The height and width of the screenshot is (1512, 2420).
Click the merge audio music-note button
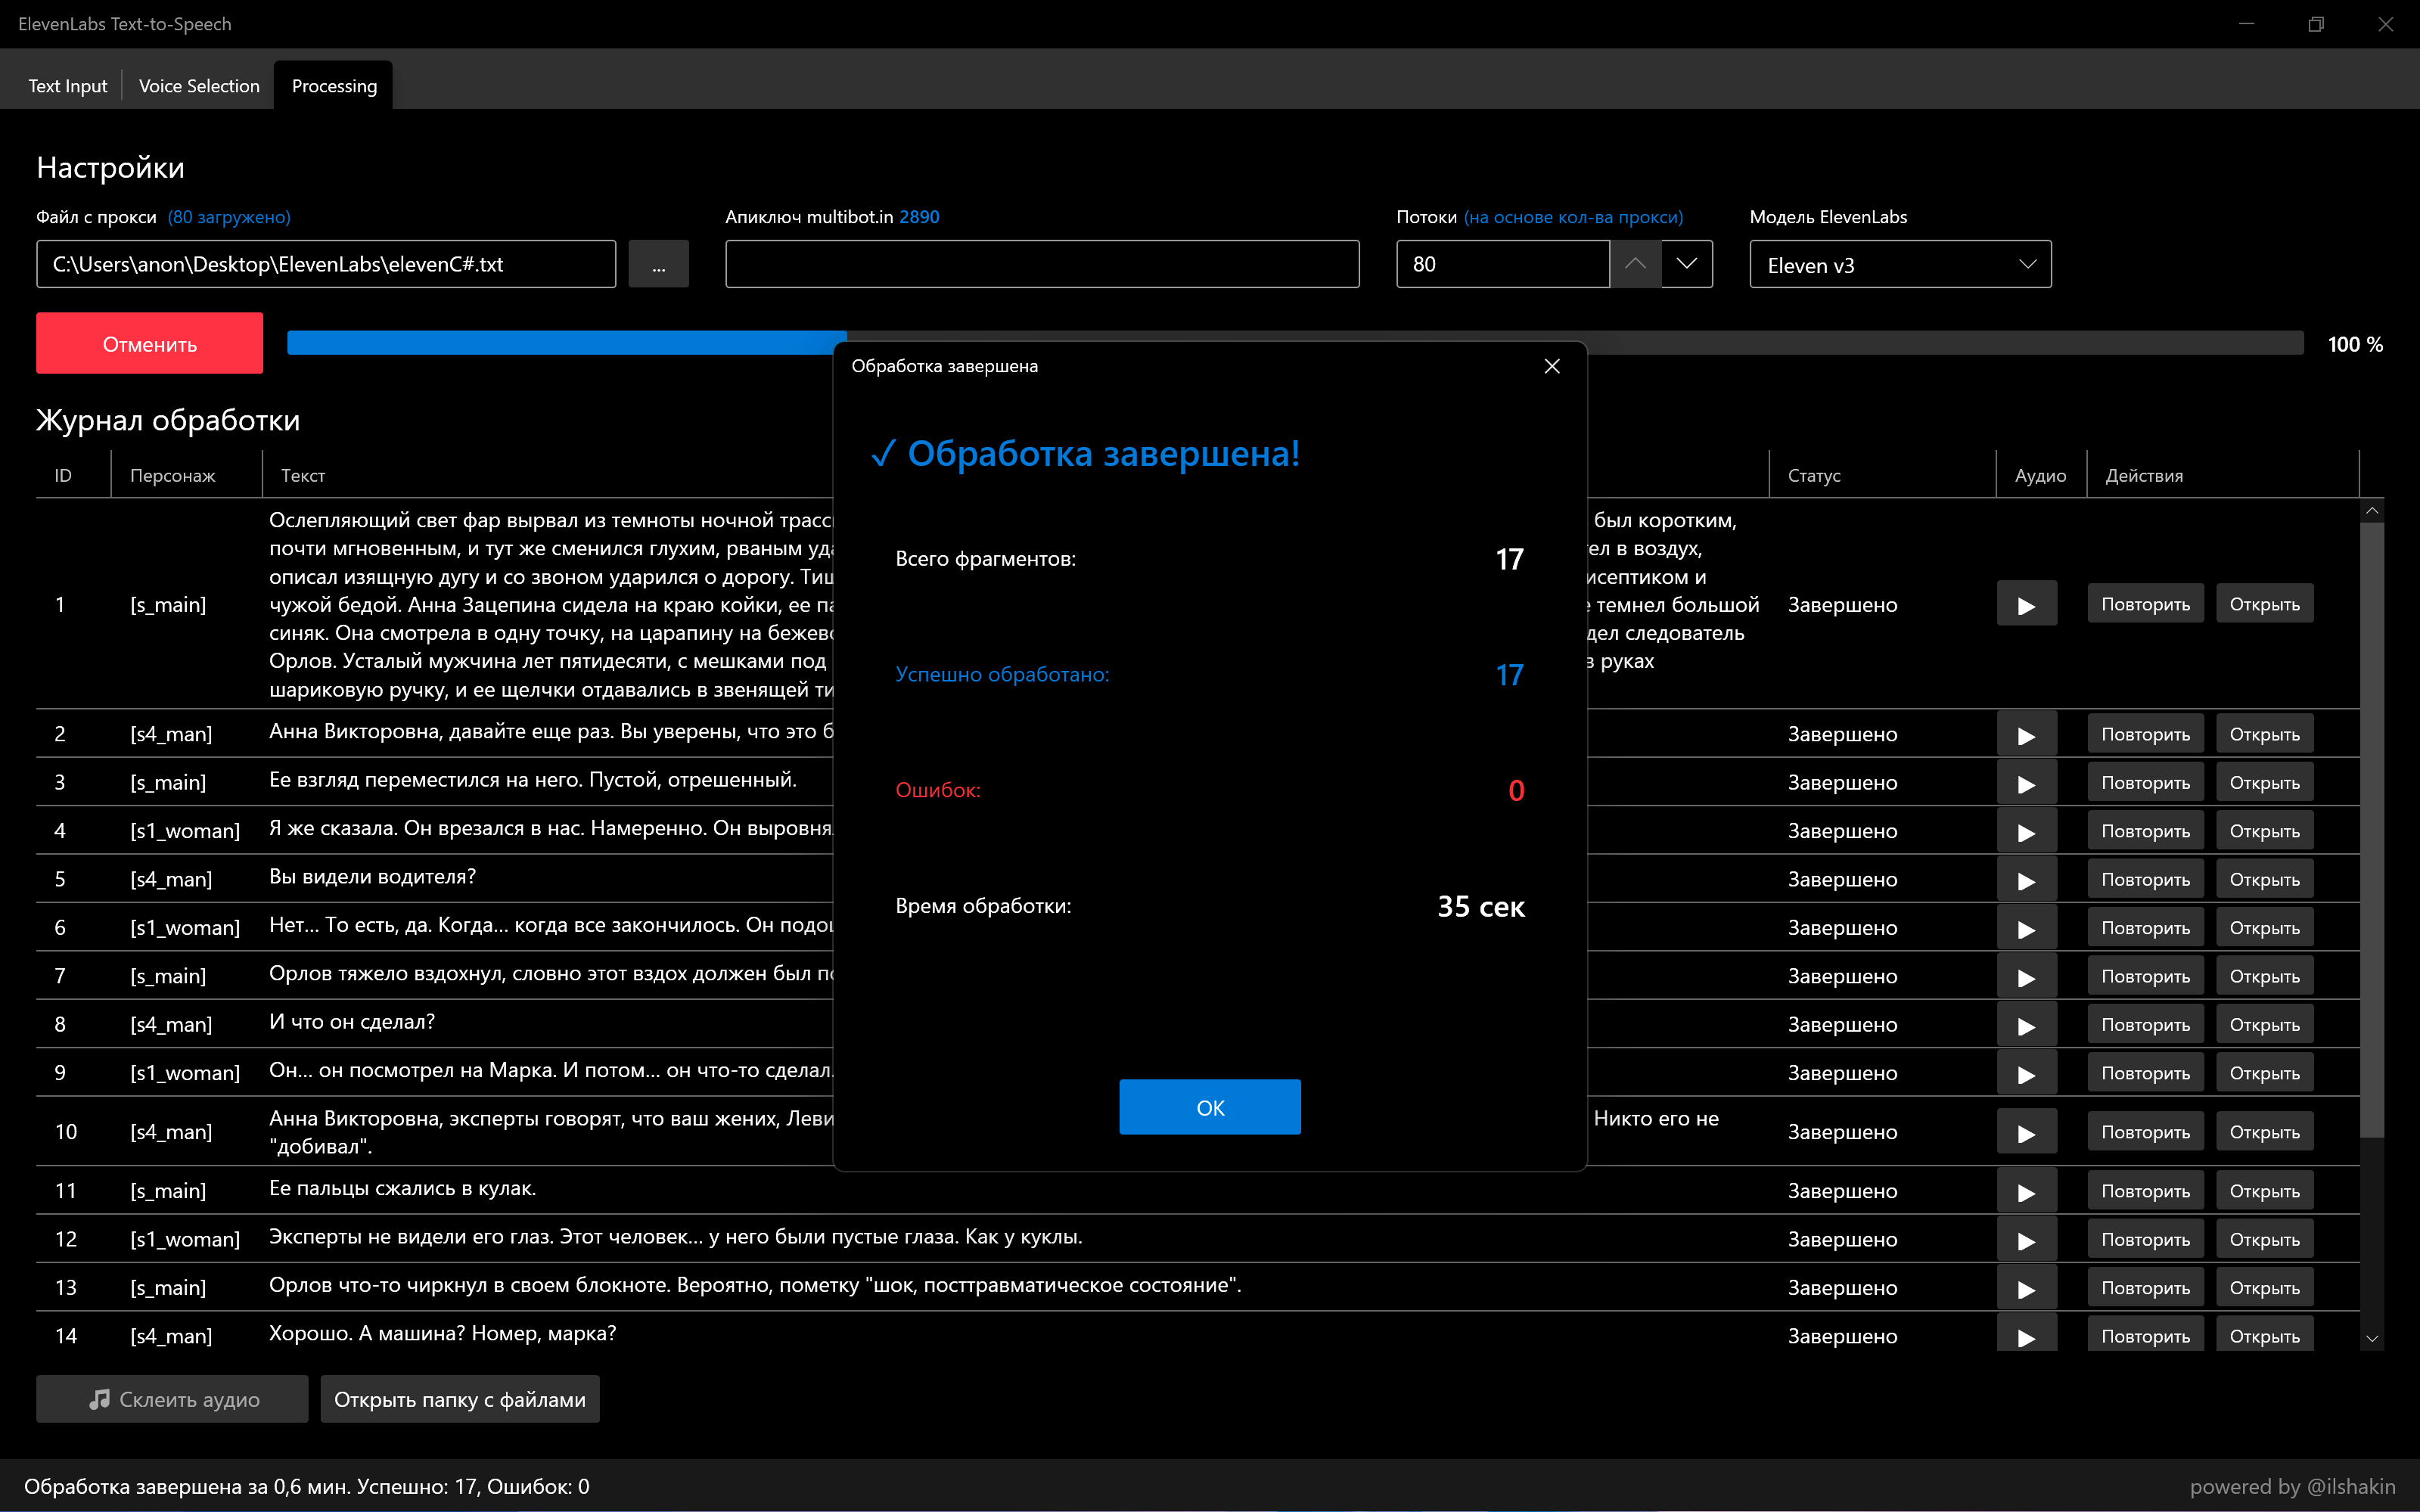[x=172, y=1399]
